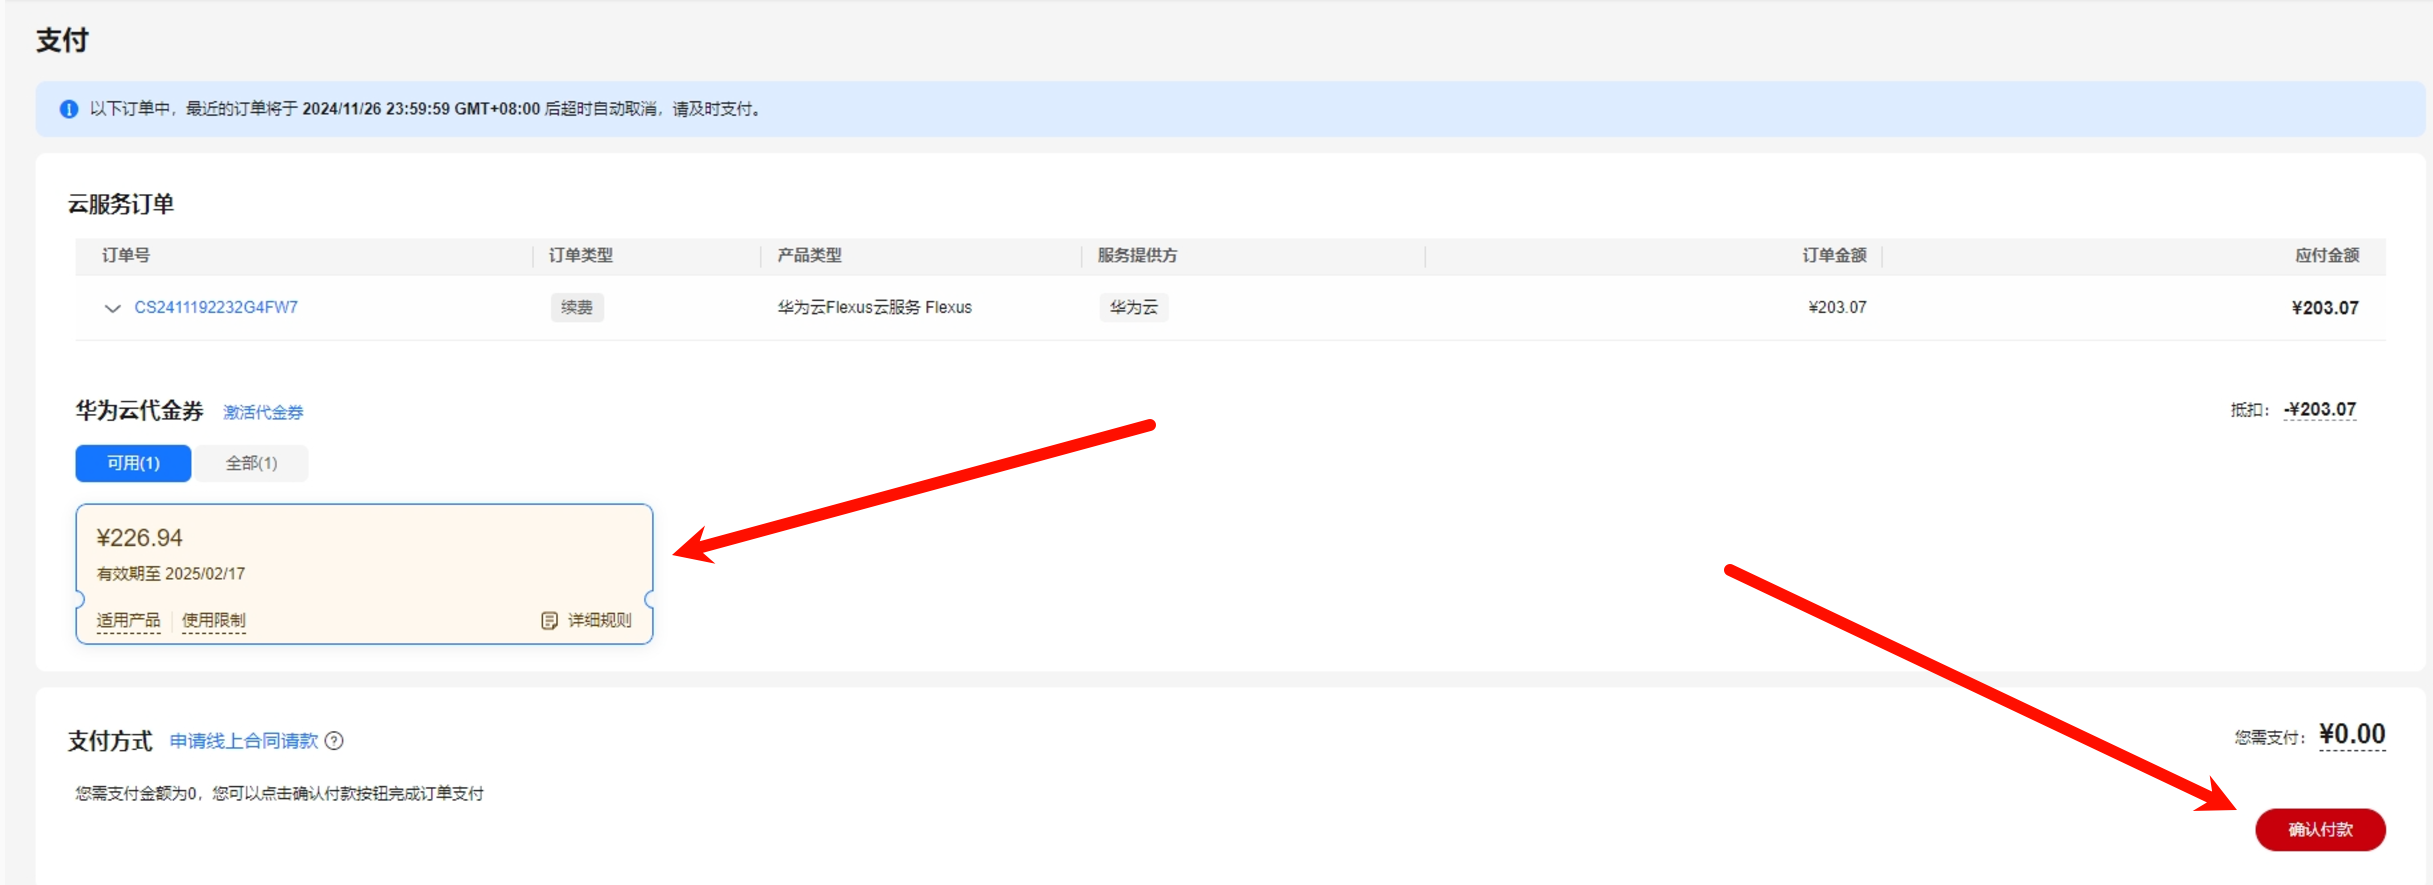
Task: Click the 申请线上合同请款 link
Action: (x=243, y=741)
